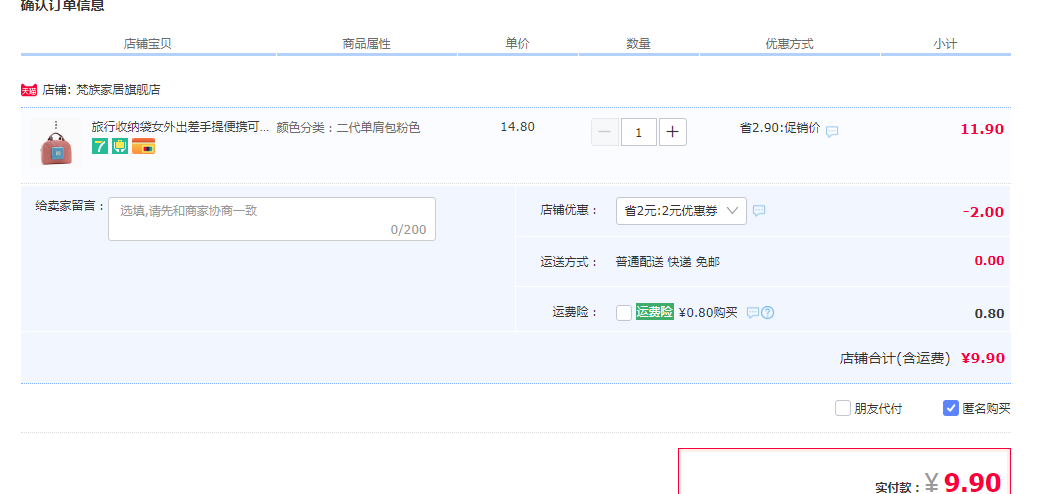Click the minus quantity button
Viewport: 1038px width, 494px height.
604,132
